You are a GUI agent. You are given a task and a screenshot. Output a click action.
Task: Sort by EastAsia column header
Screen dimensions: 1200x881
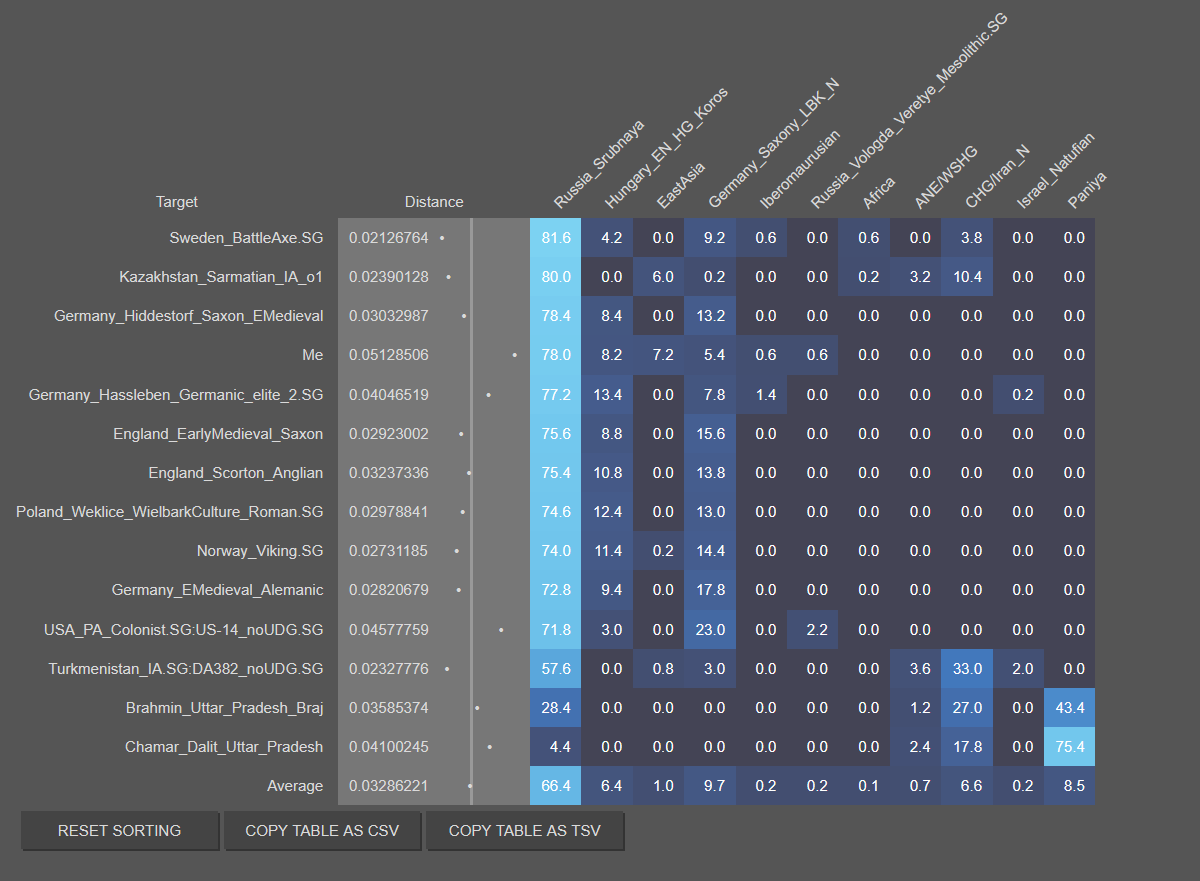click(680, 186)
